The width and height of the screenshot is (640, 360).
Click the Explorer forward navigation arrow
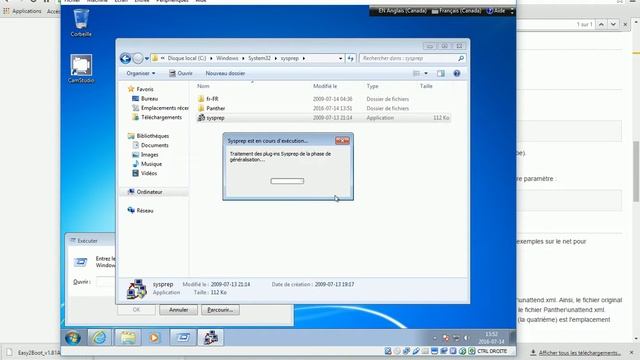[138, 58]
